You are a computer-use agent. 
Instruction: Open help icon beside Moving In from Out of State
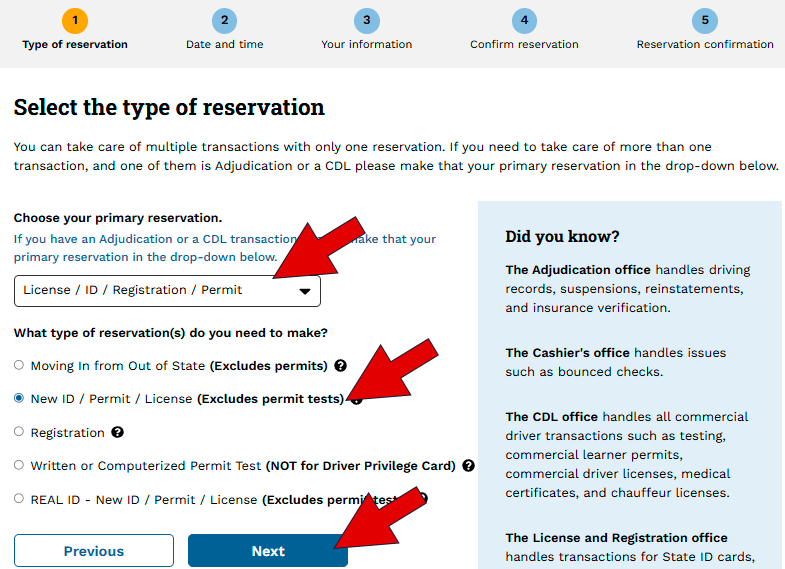click(x=340, y=366)
